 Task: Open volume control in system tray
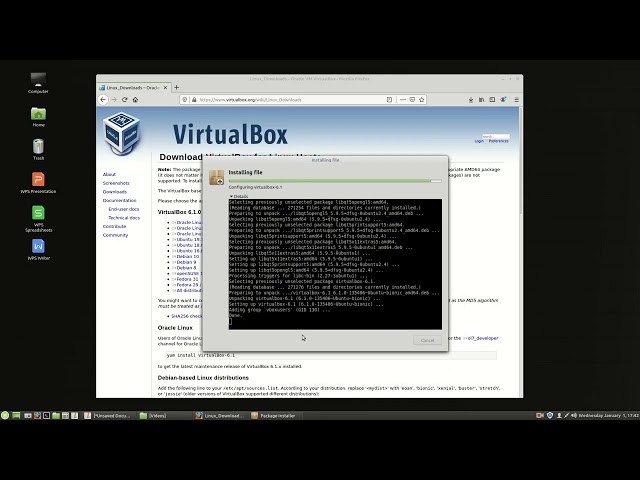coord(574,416)
